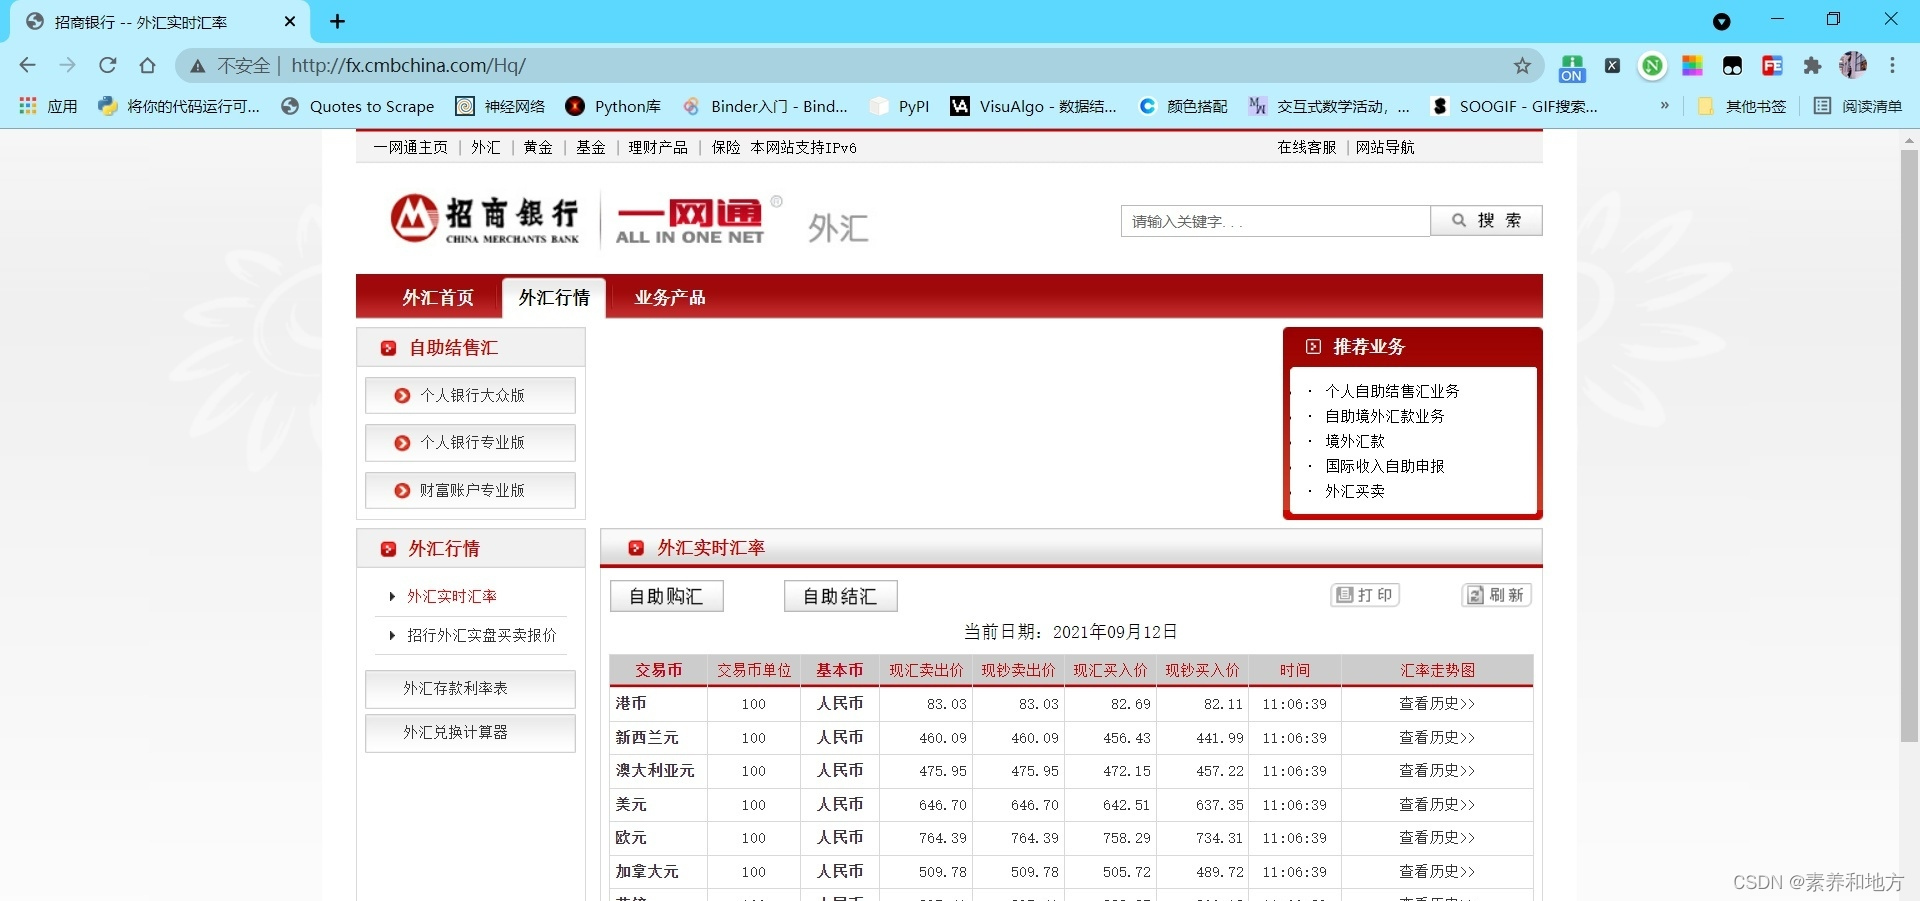Screen dimensions: 1920x901
Task: Select 外汇实时汇率 in sidebar
Action: tap(451, 596)
